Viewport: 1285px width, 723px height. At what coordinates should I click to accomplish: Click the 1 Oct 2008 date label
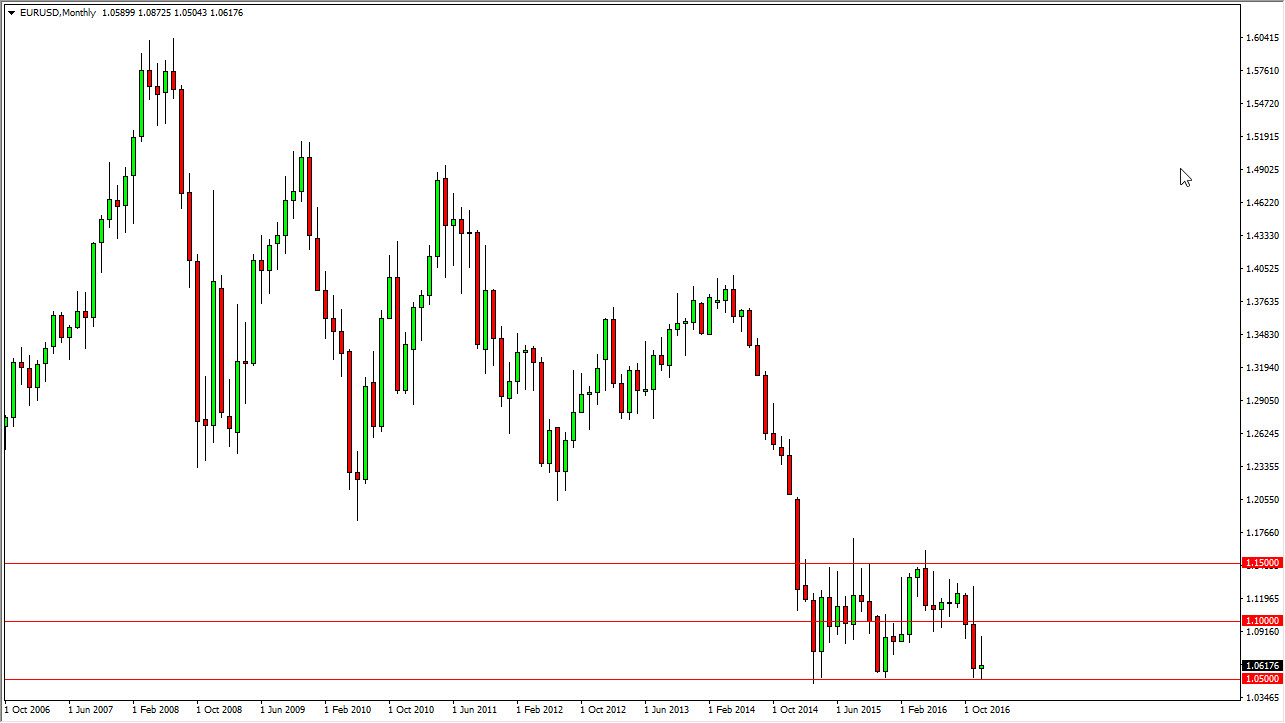tap(219, 710)
